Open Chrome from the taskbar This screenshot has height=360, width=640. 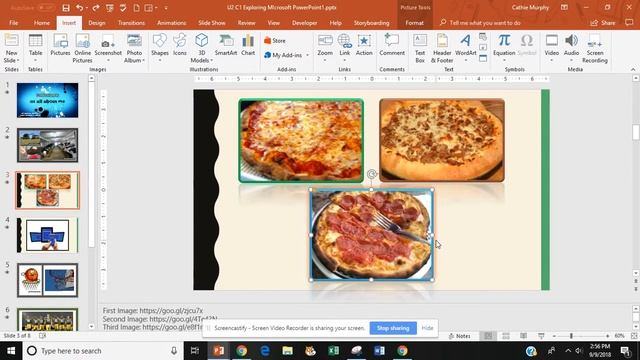(242, 351)
